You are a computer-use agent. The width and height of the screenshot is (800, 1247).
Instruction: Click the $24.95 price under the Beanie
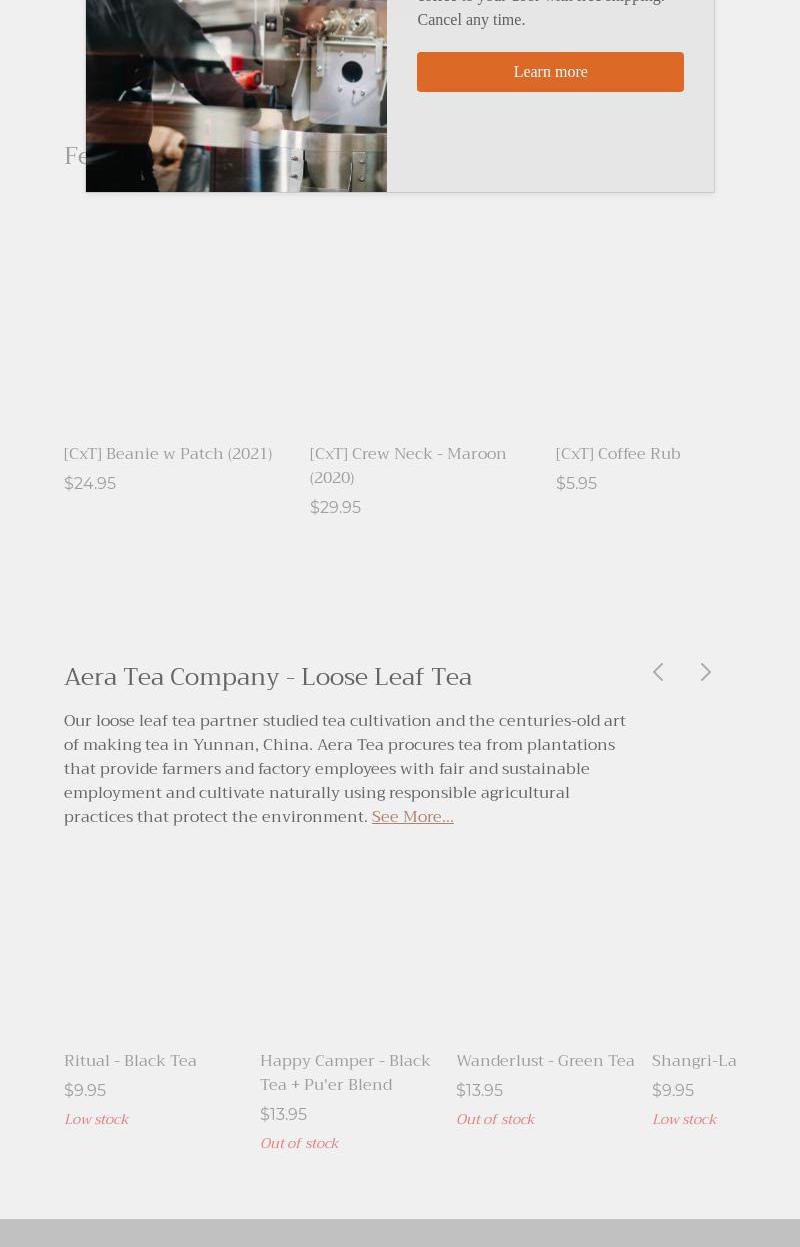tap(90, 484)
